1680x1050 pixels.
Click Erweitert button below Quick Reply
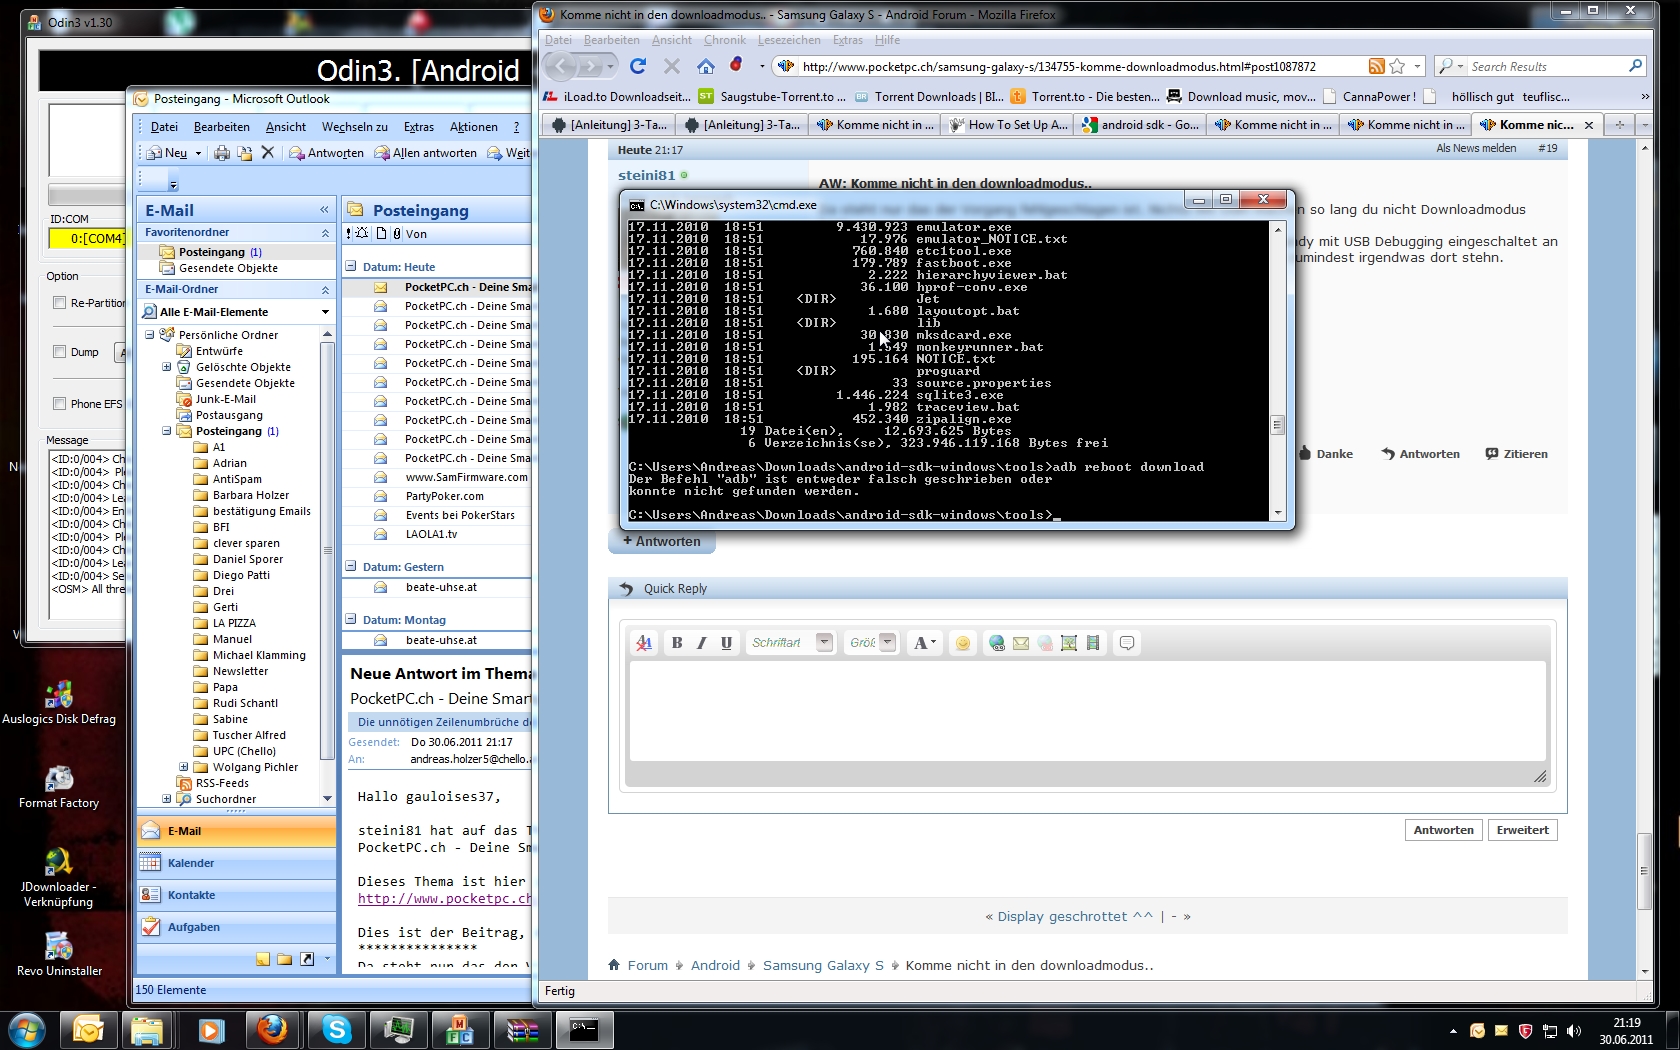(x=1522, y=830)
